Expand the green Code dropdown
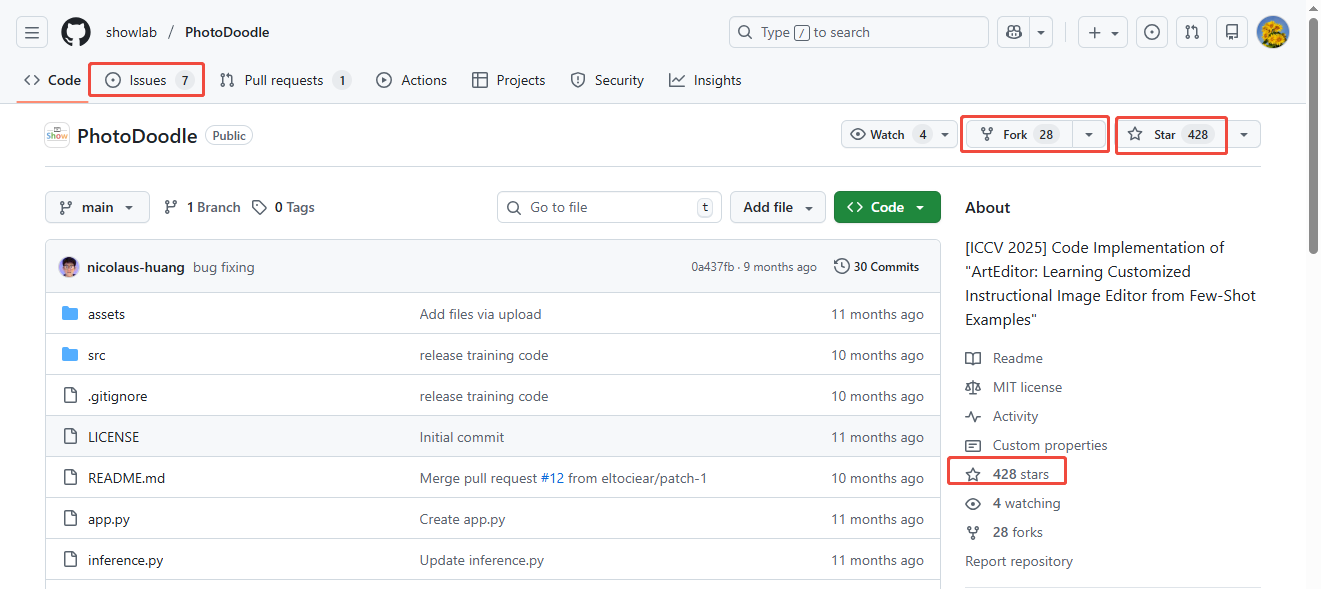The height and width of the screenshot is (589, 1321). (887, 207)
